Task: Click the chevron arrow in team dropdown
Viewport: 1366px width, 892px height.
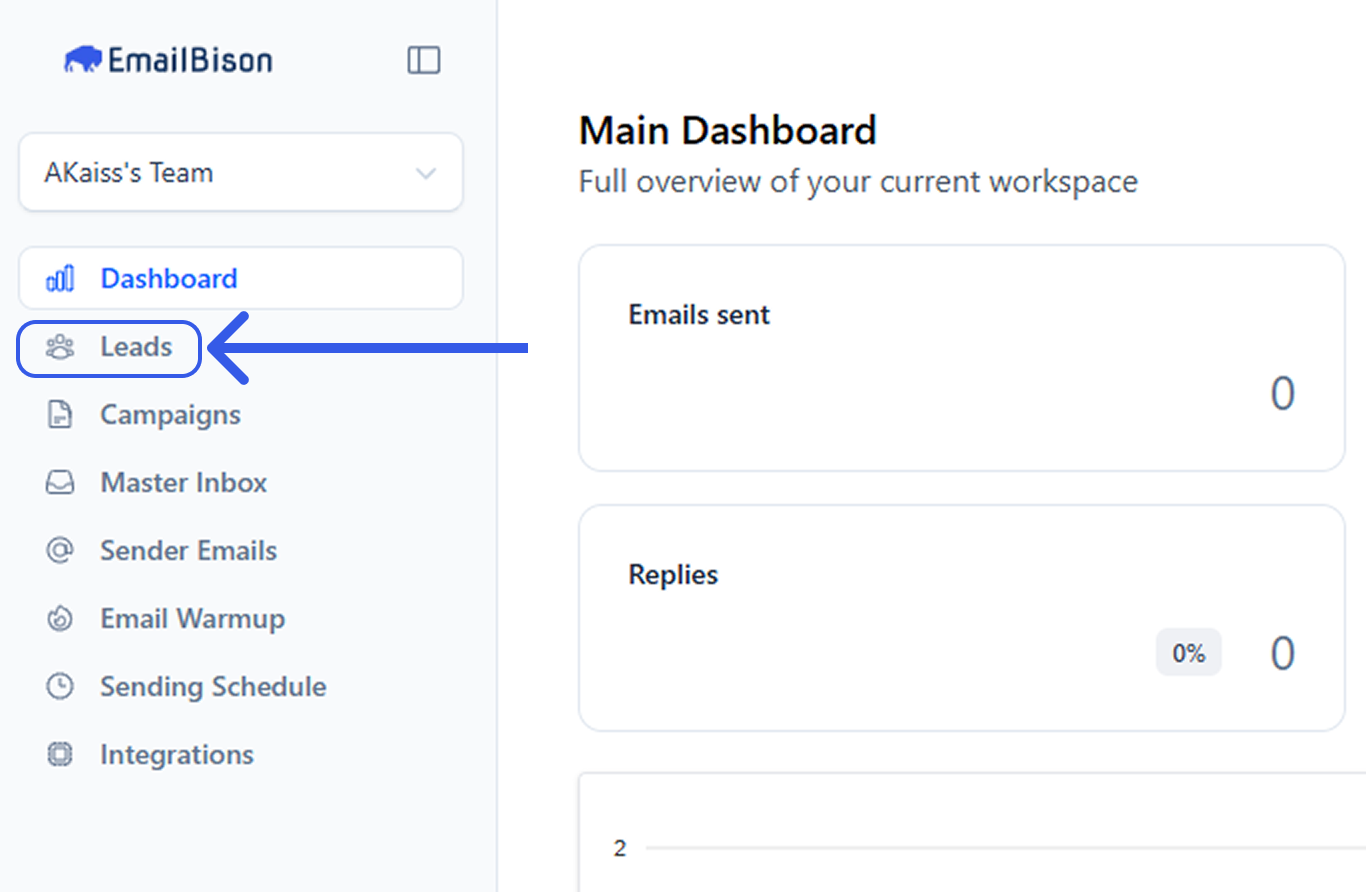Action: click(x=426, y=174)
